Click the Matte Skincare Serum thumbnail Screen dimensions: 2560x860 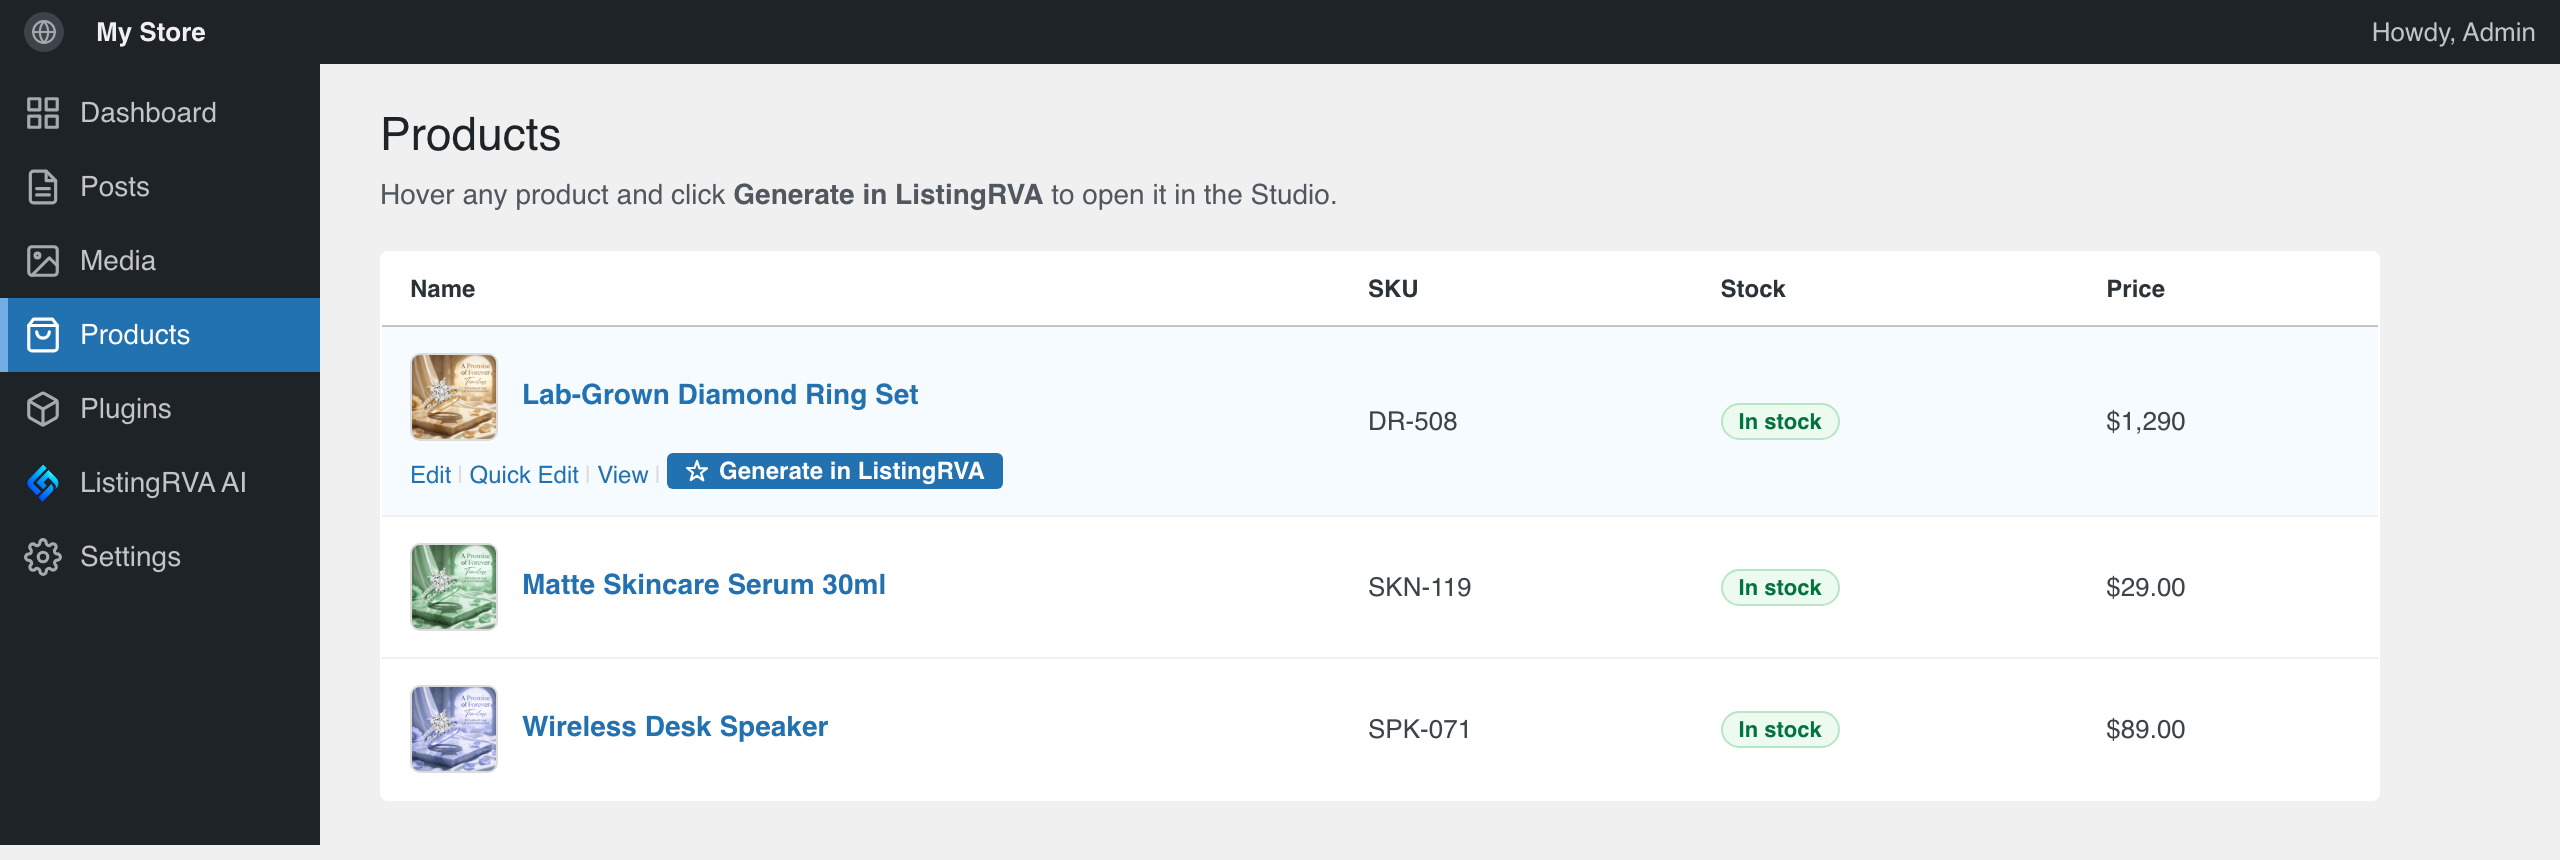tap(454, 587)
